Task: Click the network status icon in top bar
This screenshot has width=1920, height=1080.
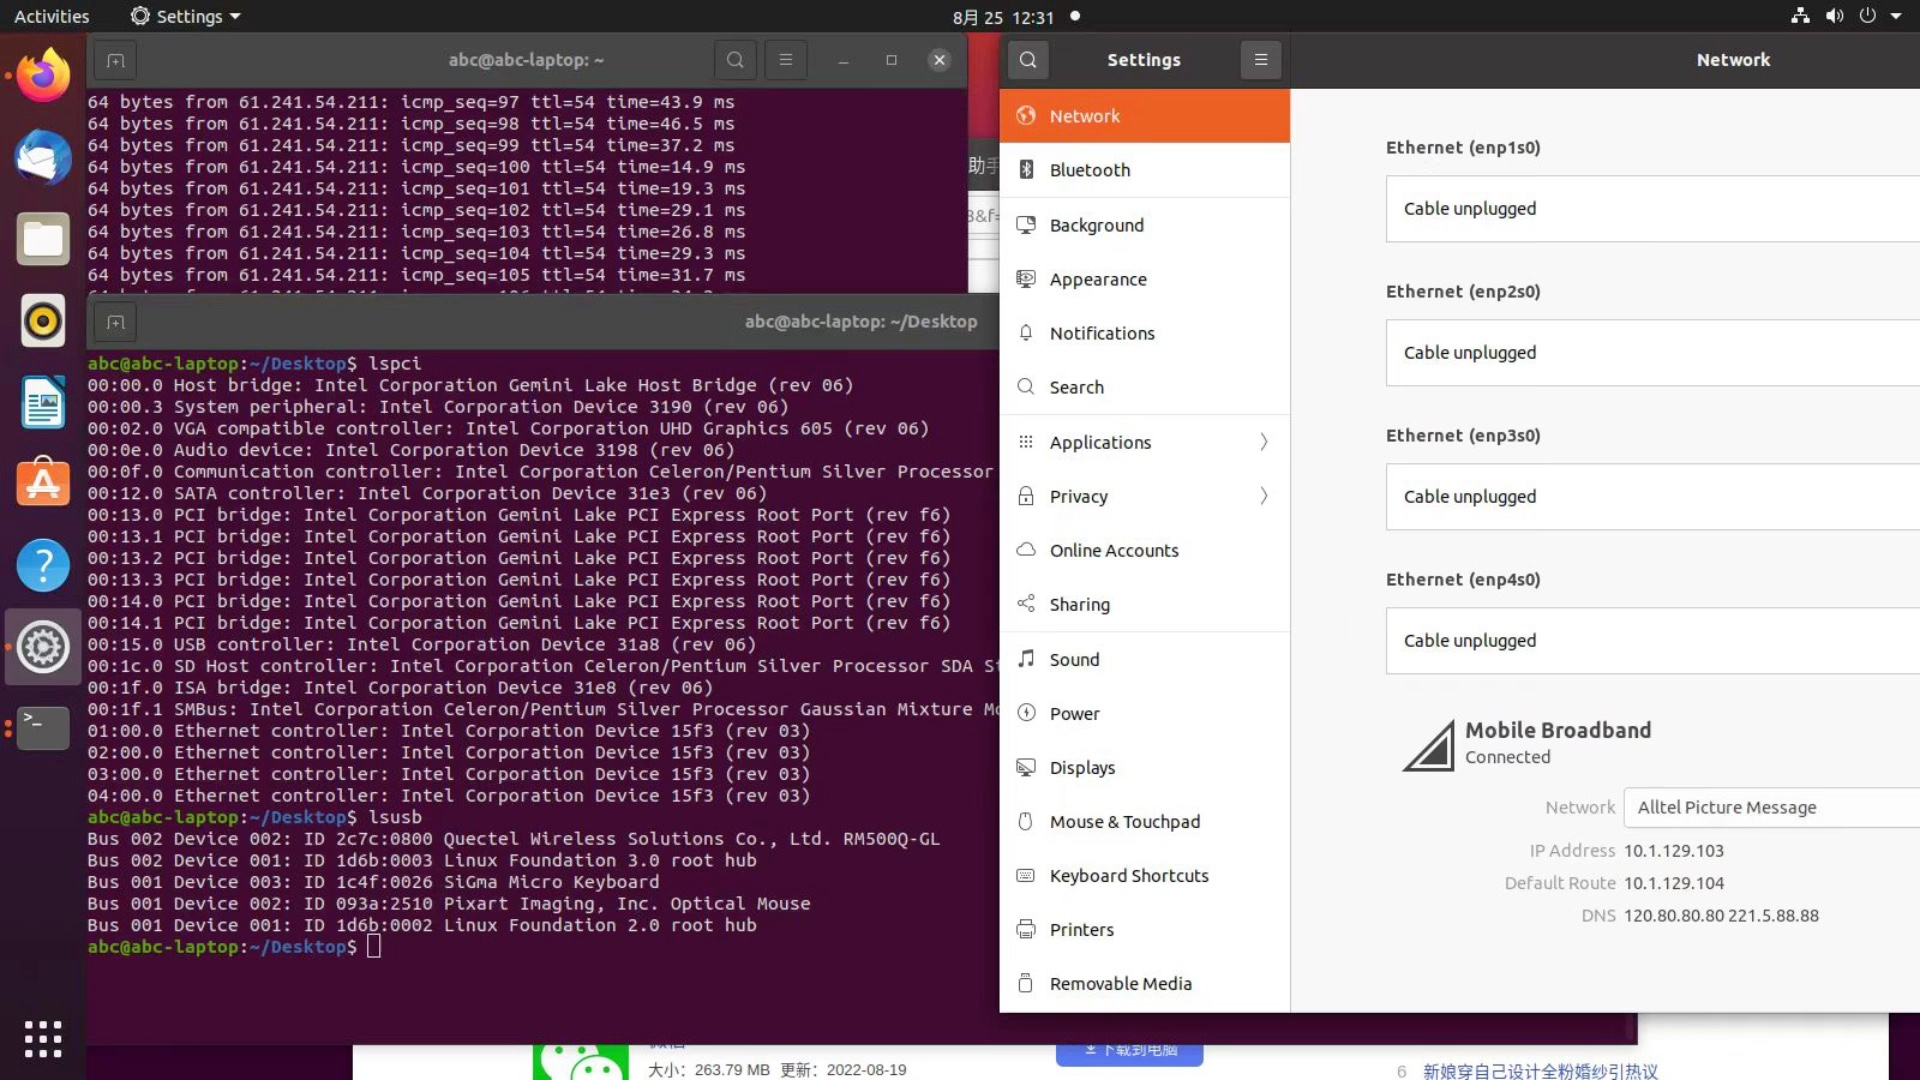Action: [1800, 16]
